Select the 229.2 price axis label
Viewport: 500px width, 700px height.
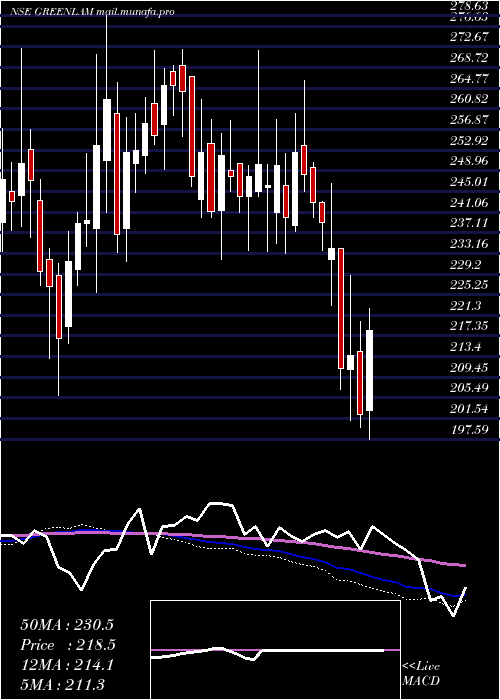(x=467, y=264)
